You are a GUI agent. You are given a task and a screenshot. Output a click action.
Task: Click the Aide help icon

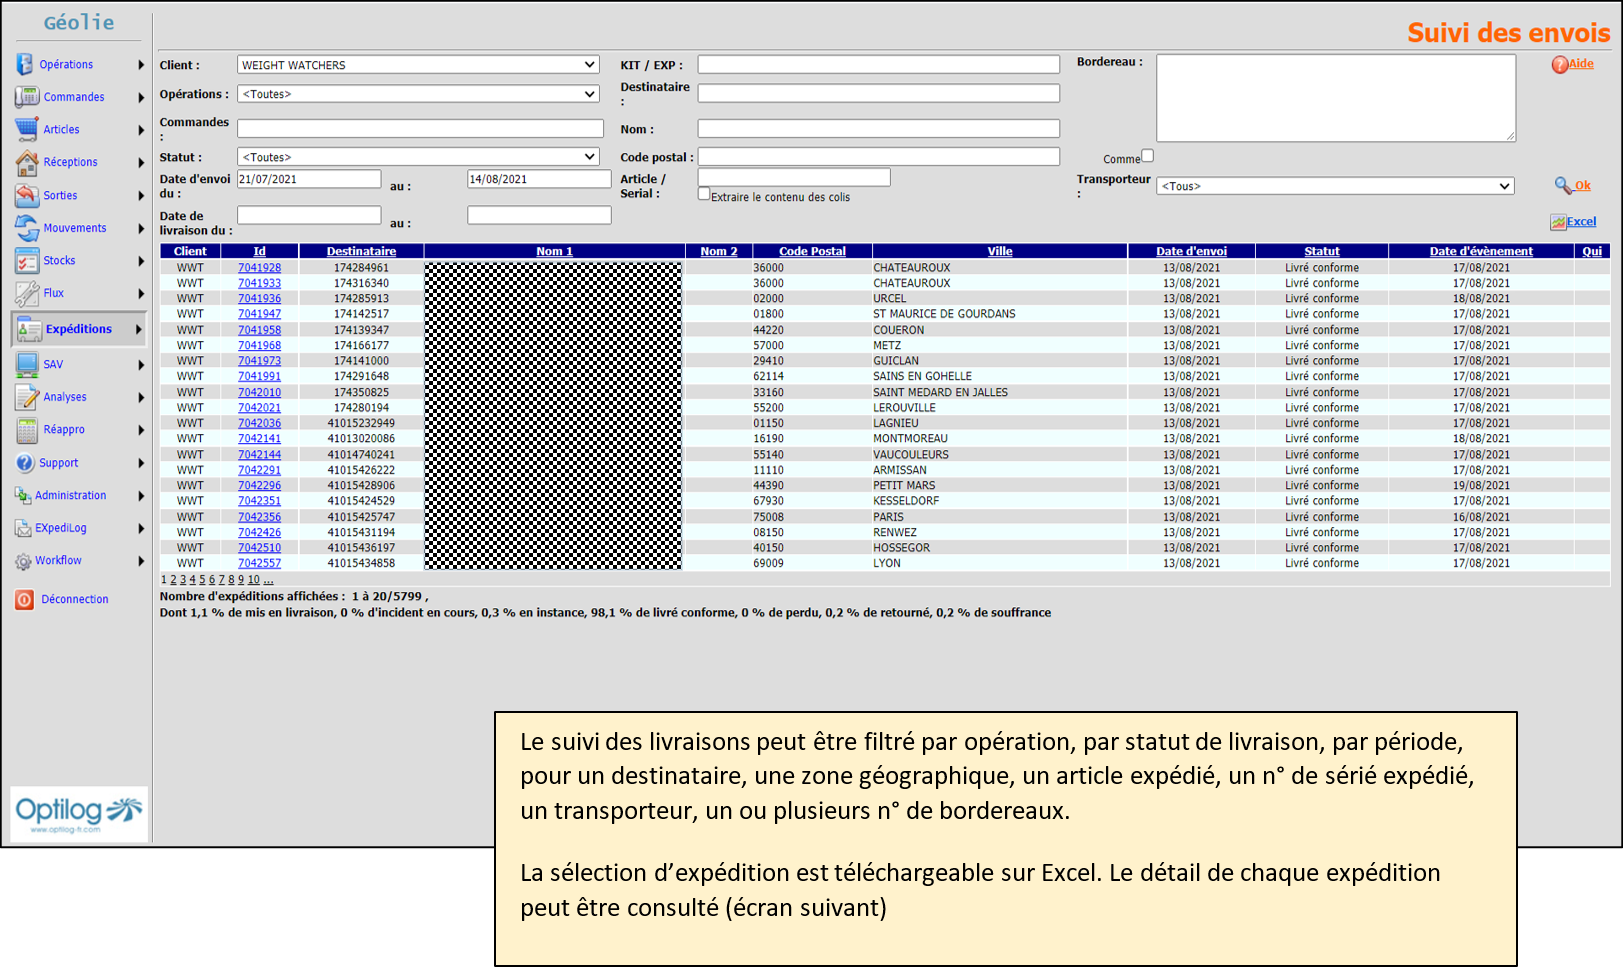pos(1559,64)
